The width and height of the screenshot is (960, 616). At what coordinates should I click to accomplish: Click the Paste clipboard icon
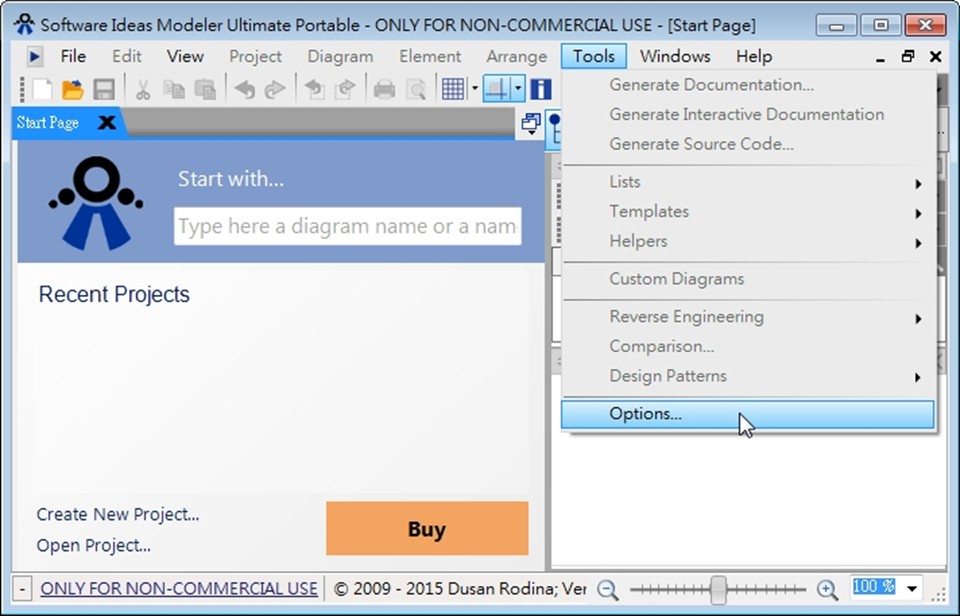click(x=205, y=89)
